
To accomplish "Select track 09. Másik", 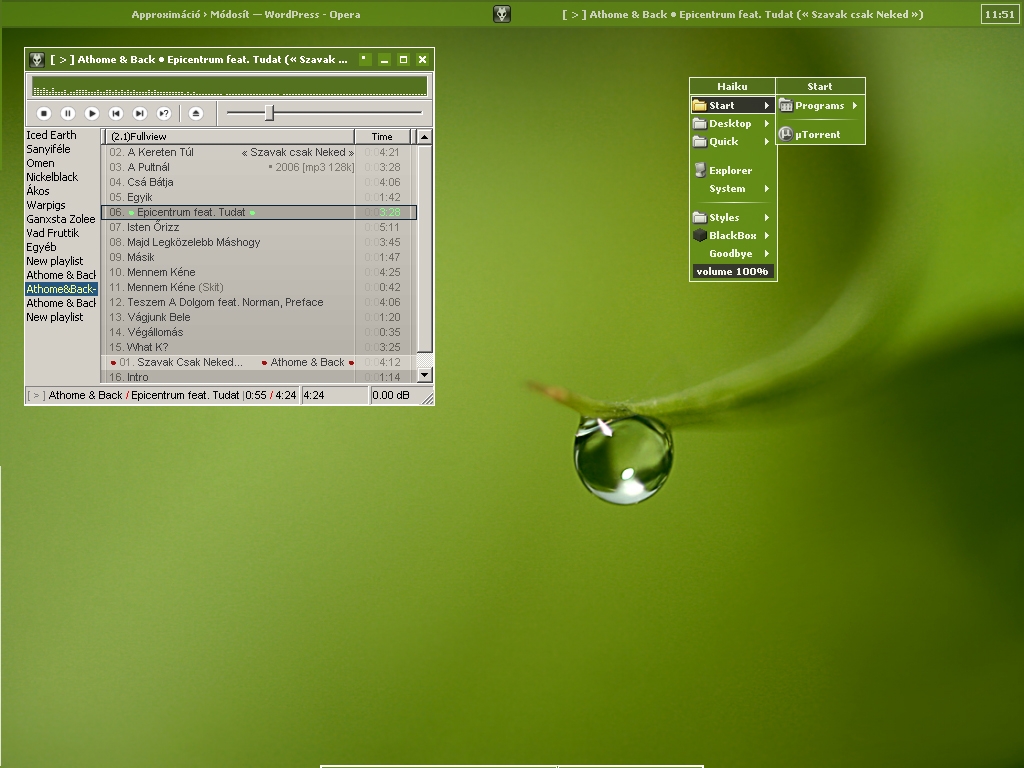I will click(x=259, y=257).
